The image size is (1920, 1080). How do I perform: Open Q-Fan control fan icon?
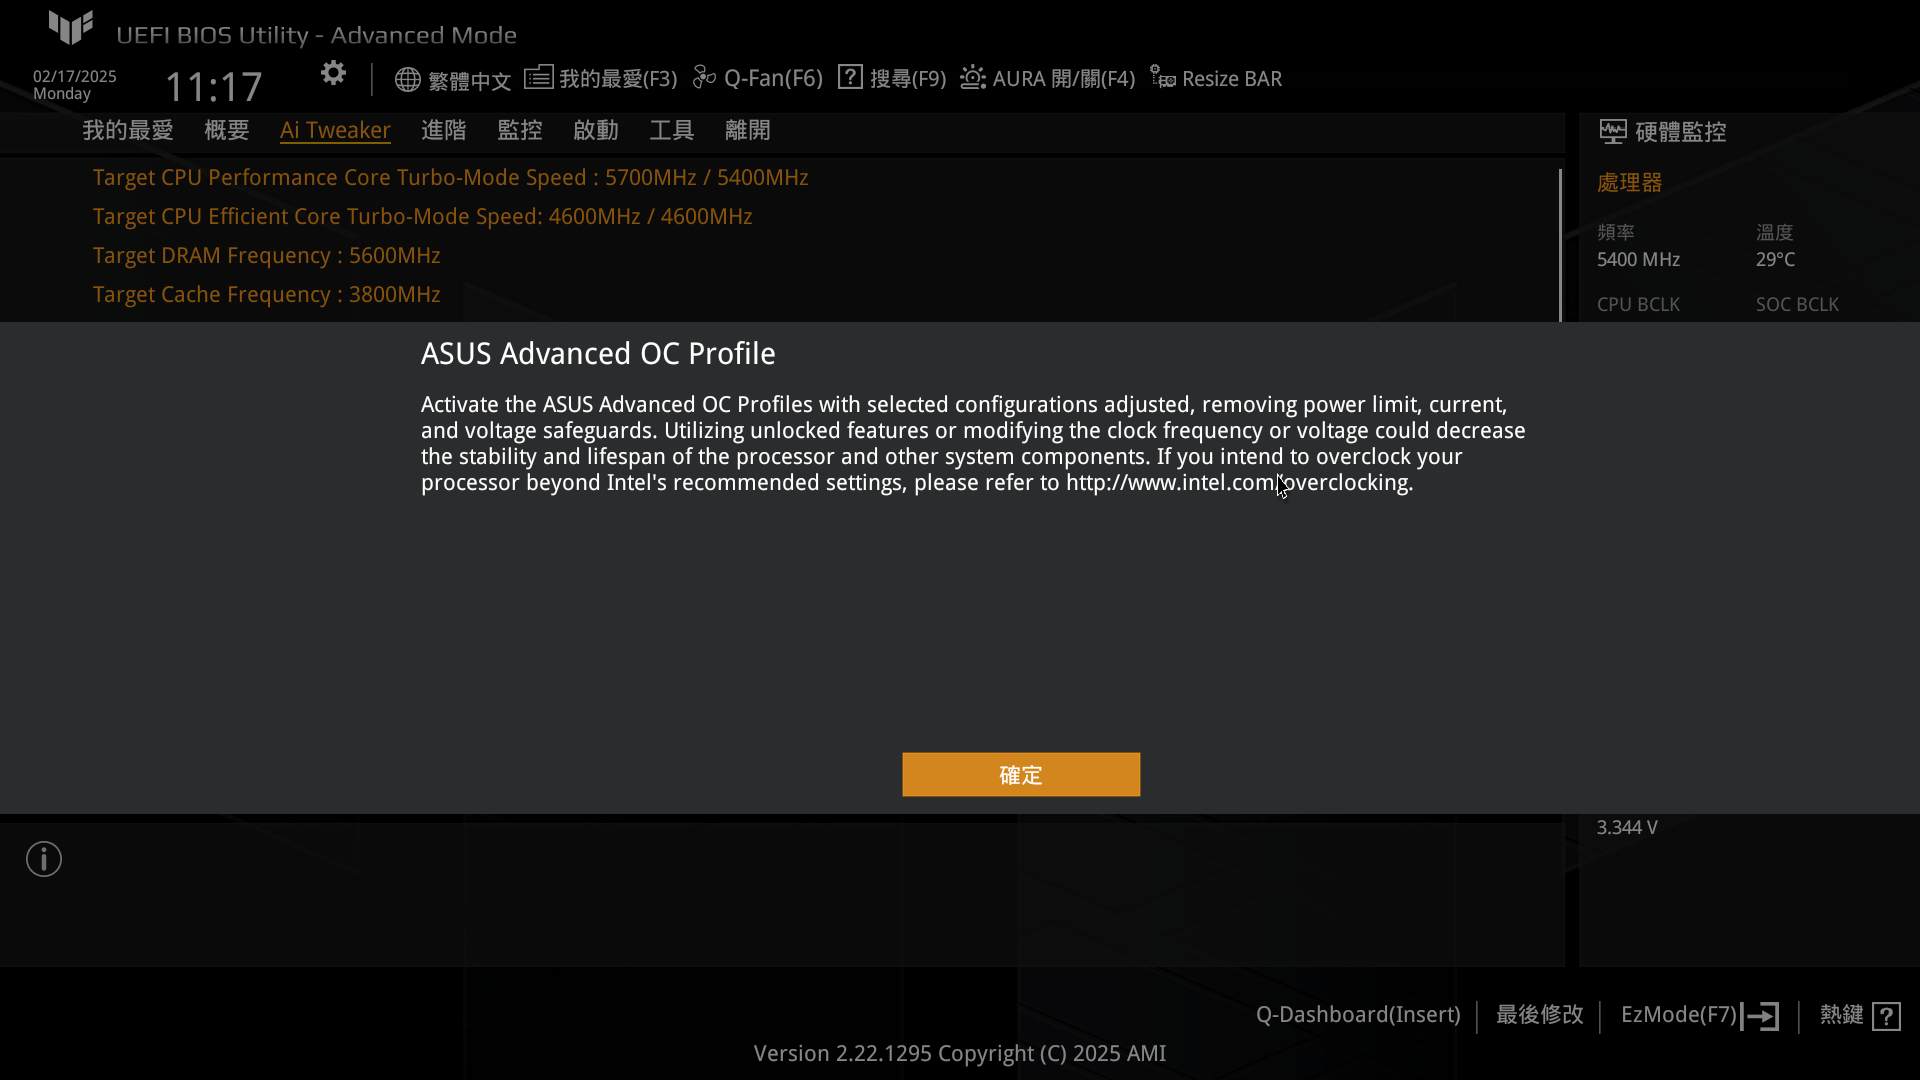click(x=704, y=77)
